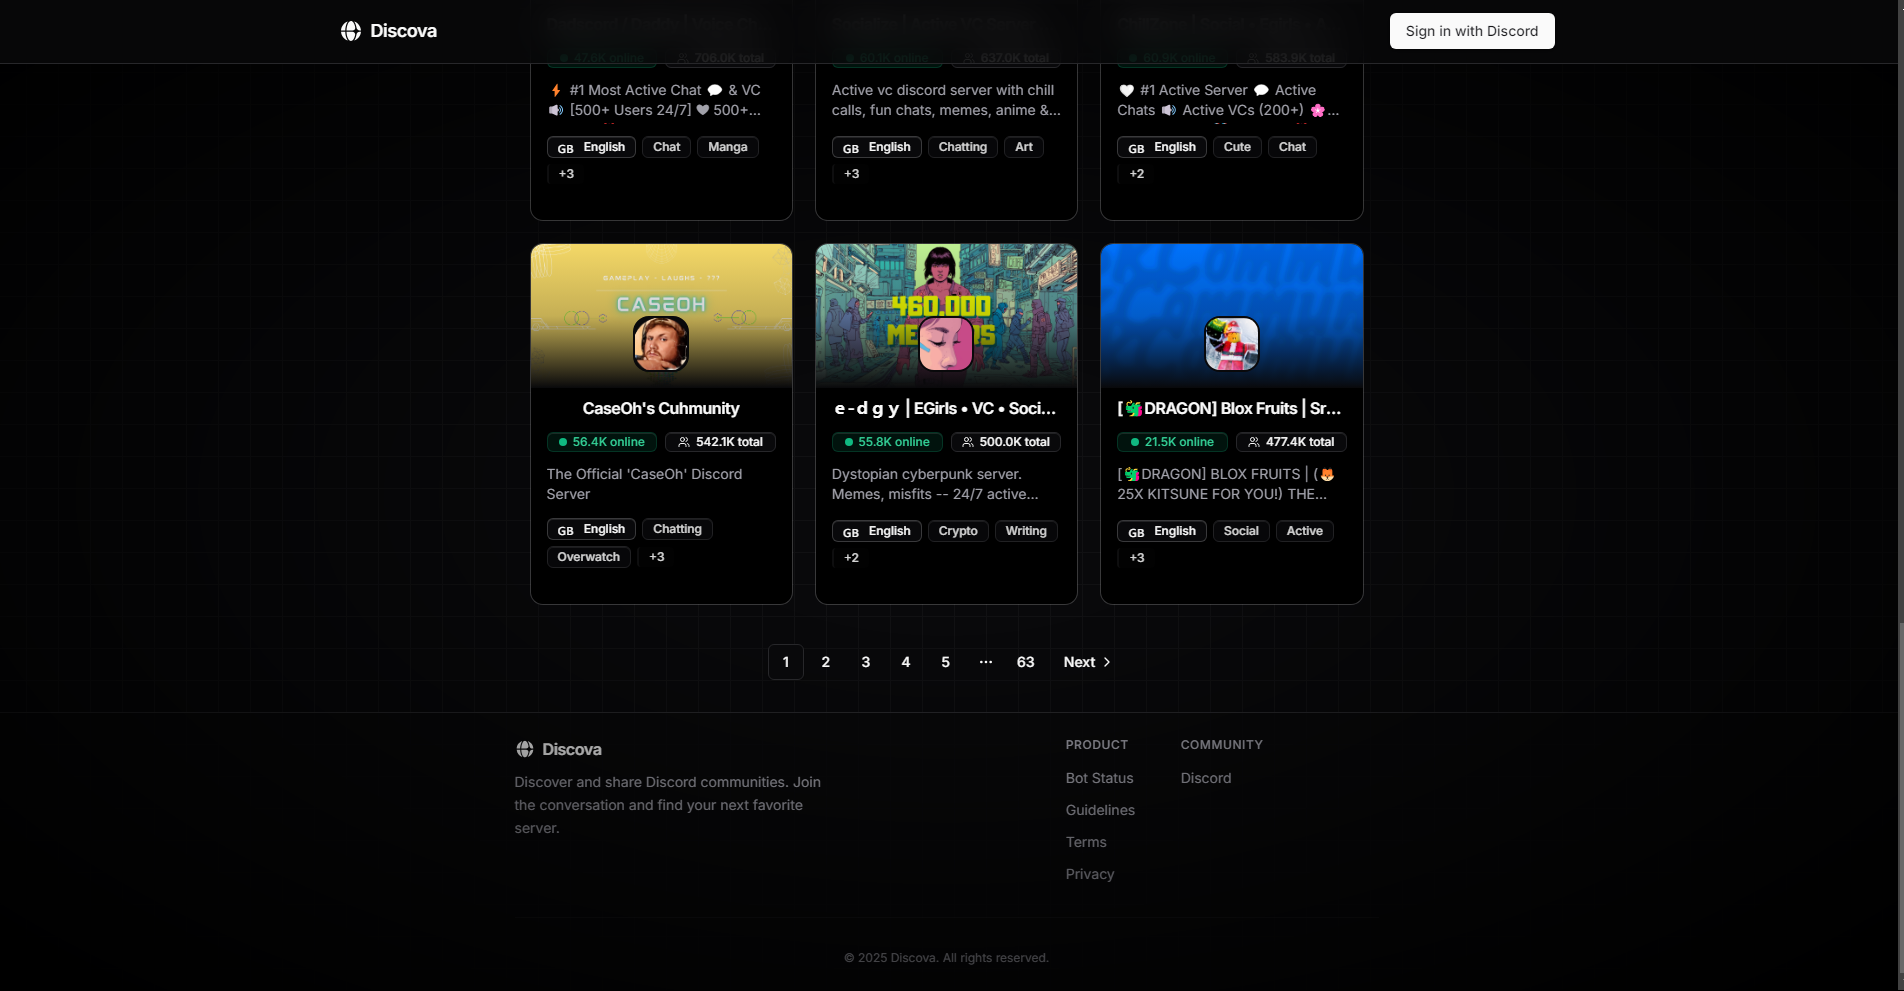The height and width of the screenshot is (991, 1904).
Task: Select Social tag on Blox Fruits card
Action: (x=1241, y=531)
